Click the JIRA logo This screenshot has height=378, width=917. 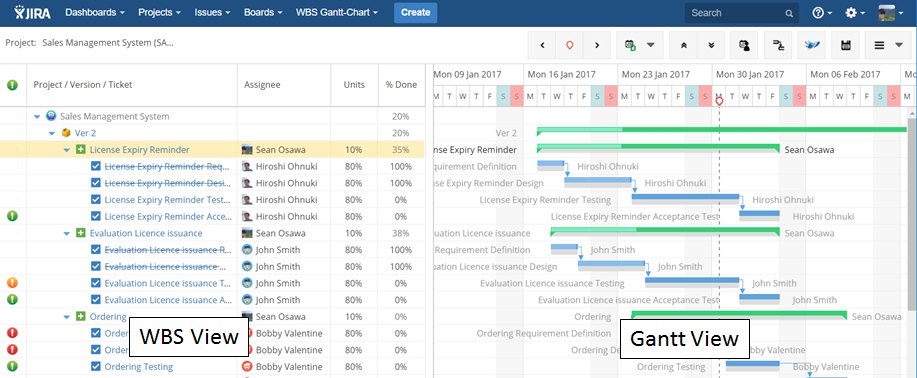(33, 12)
